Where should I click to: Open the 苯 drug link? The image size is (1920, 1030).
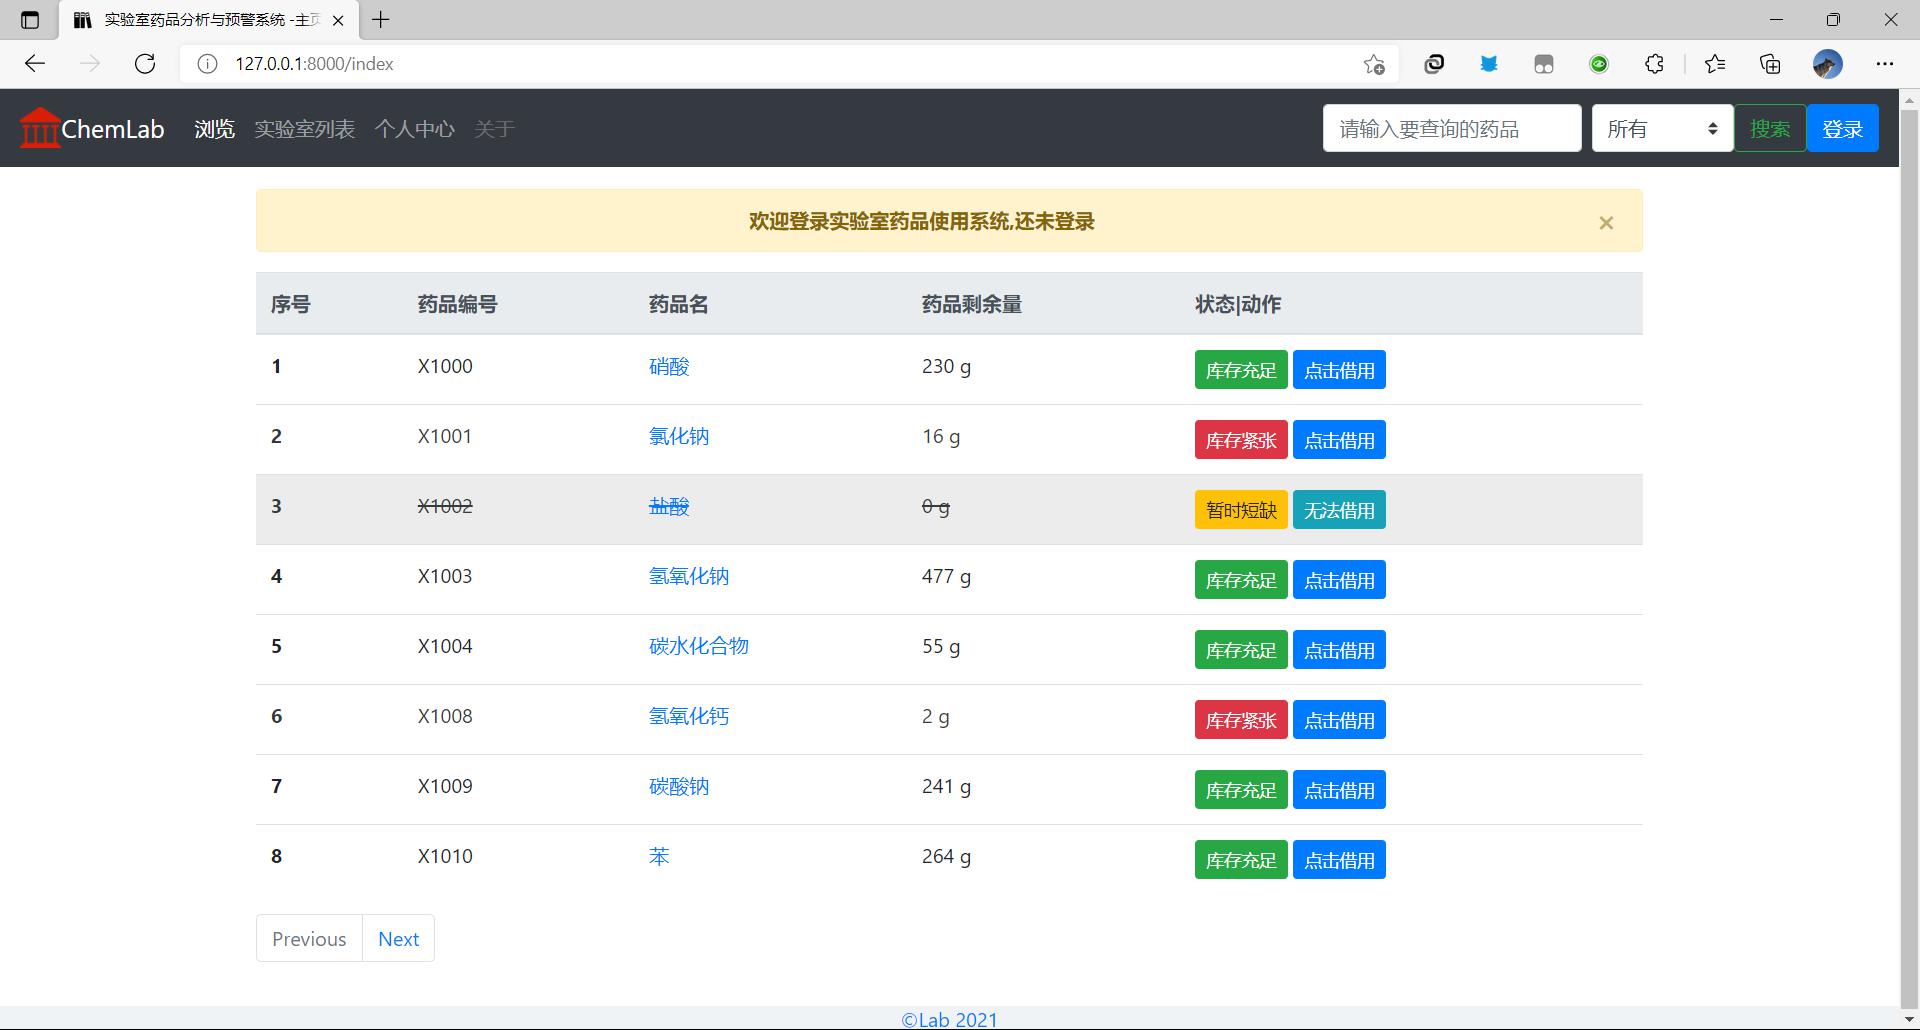click(x=659, y=856)
